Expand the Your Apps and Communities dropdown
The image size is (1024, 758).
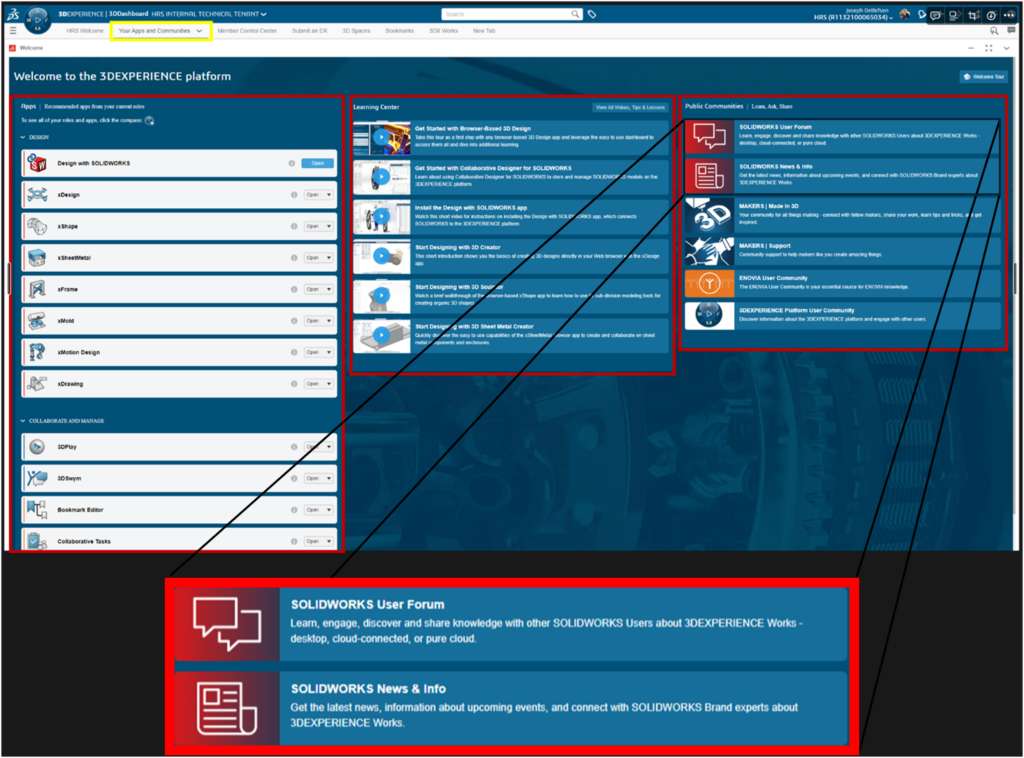[197, 31]
